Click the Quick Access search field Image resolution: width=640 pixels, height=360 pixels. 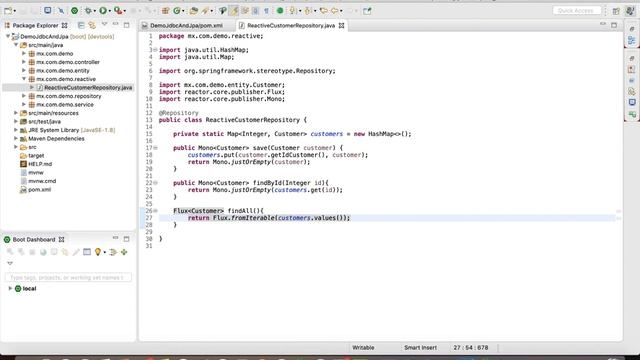pos(577,10)
